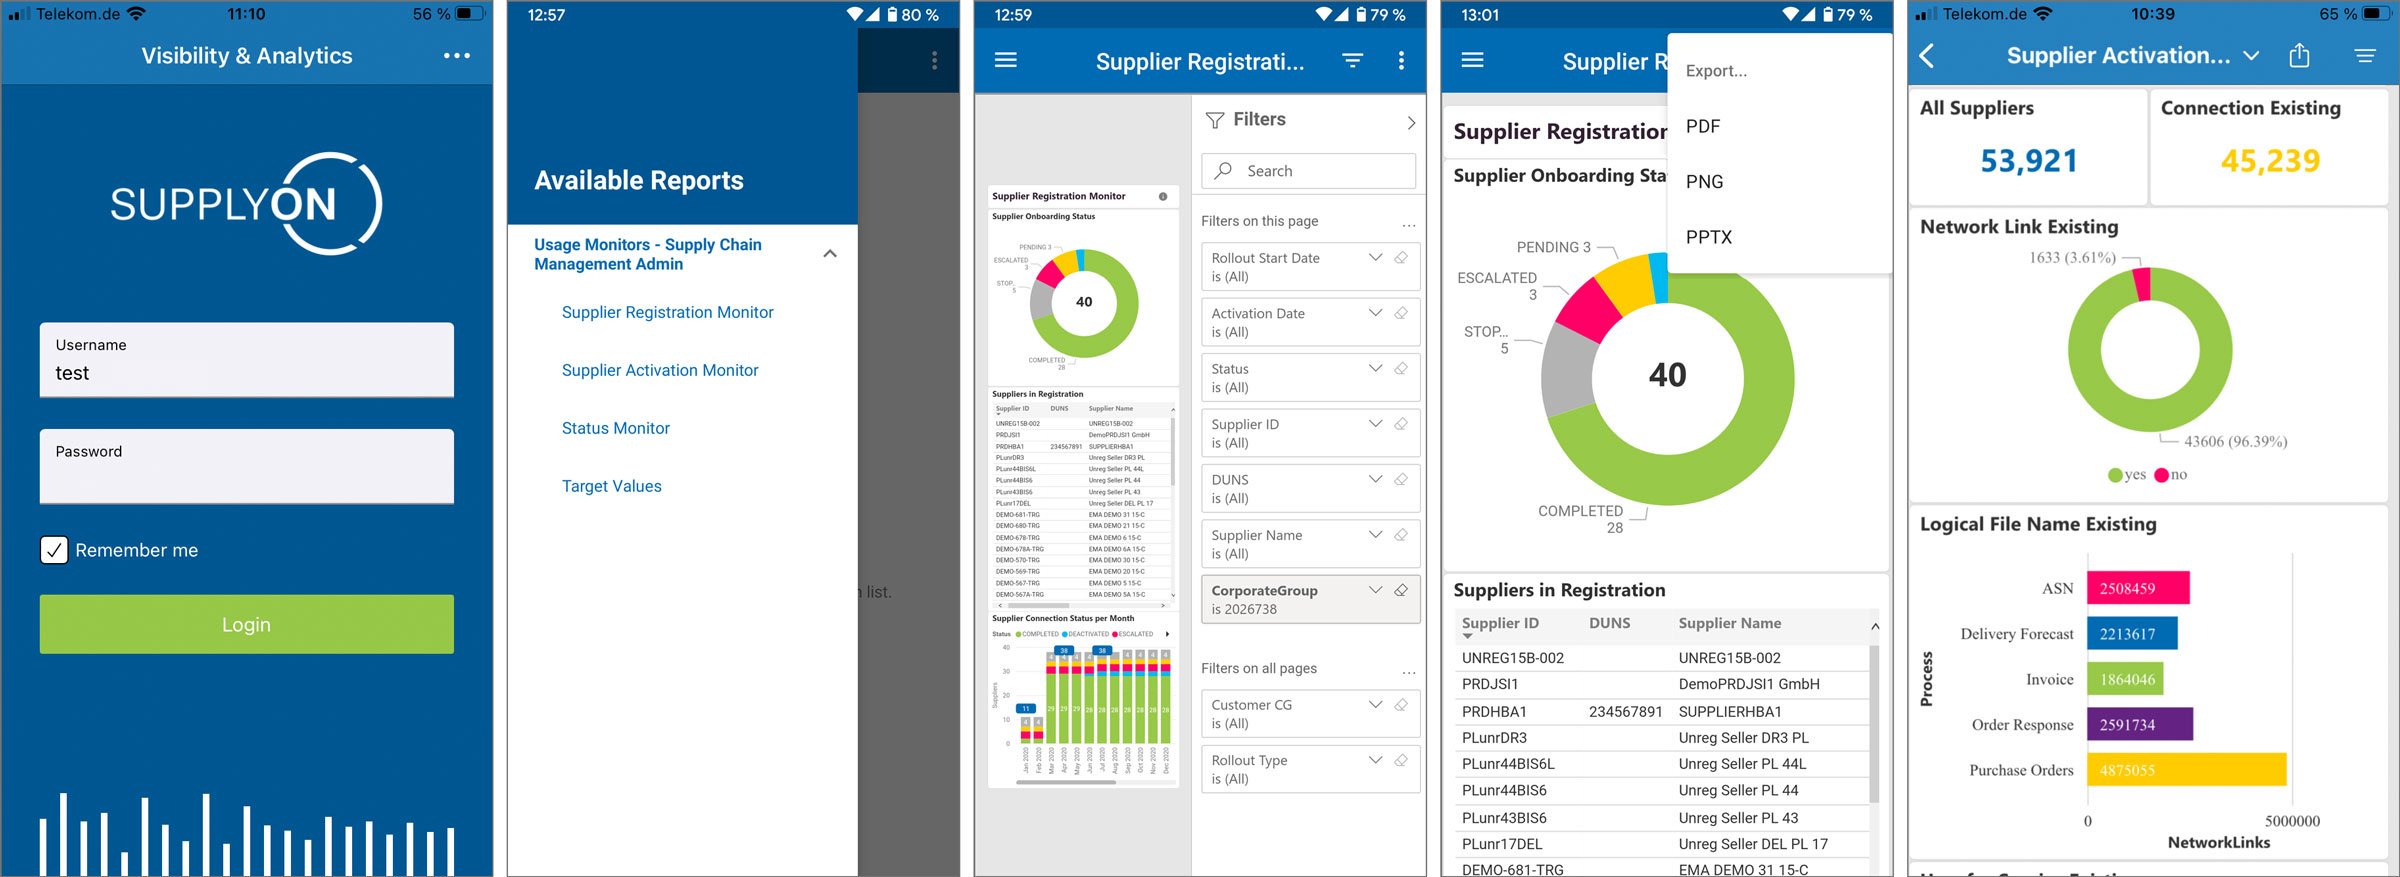The height and width of the screenshot is (877, 2400).
Task: Select the purple Order Response bar
Action: [2139, 724]
